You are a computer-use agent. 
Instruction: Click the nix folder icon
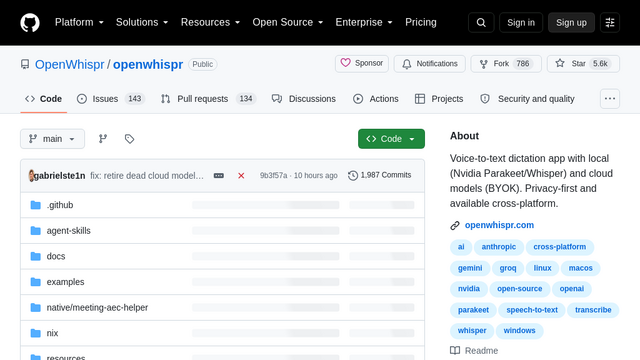coord(36,333)
